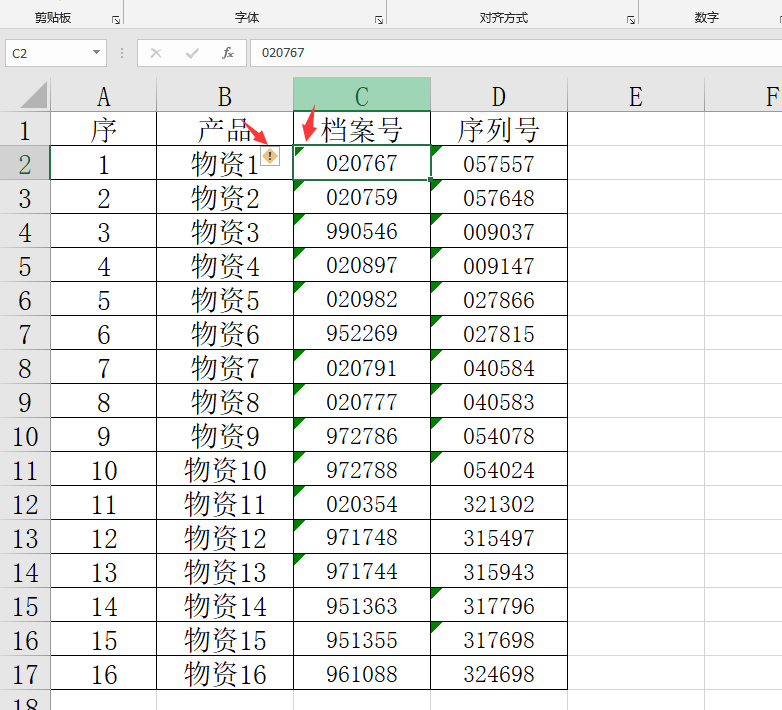Viewport: 782px width, 710px height.
Task: Select cell containing 972786
Action: pos(362,435)
